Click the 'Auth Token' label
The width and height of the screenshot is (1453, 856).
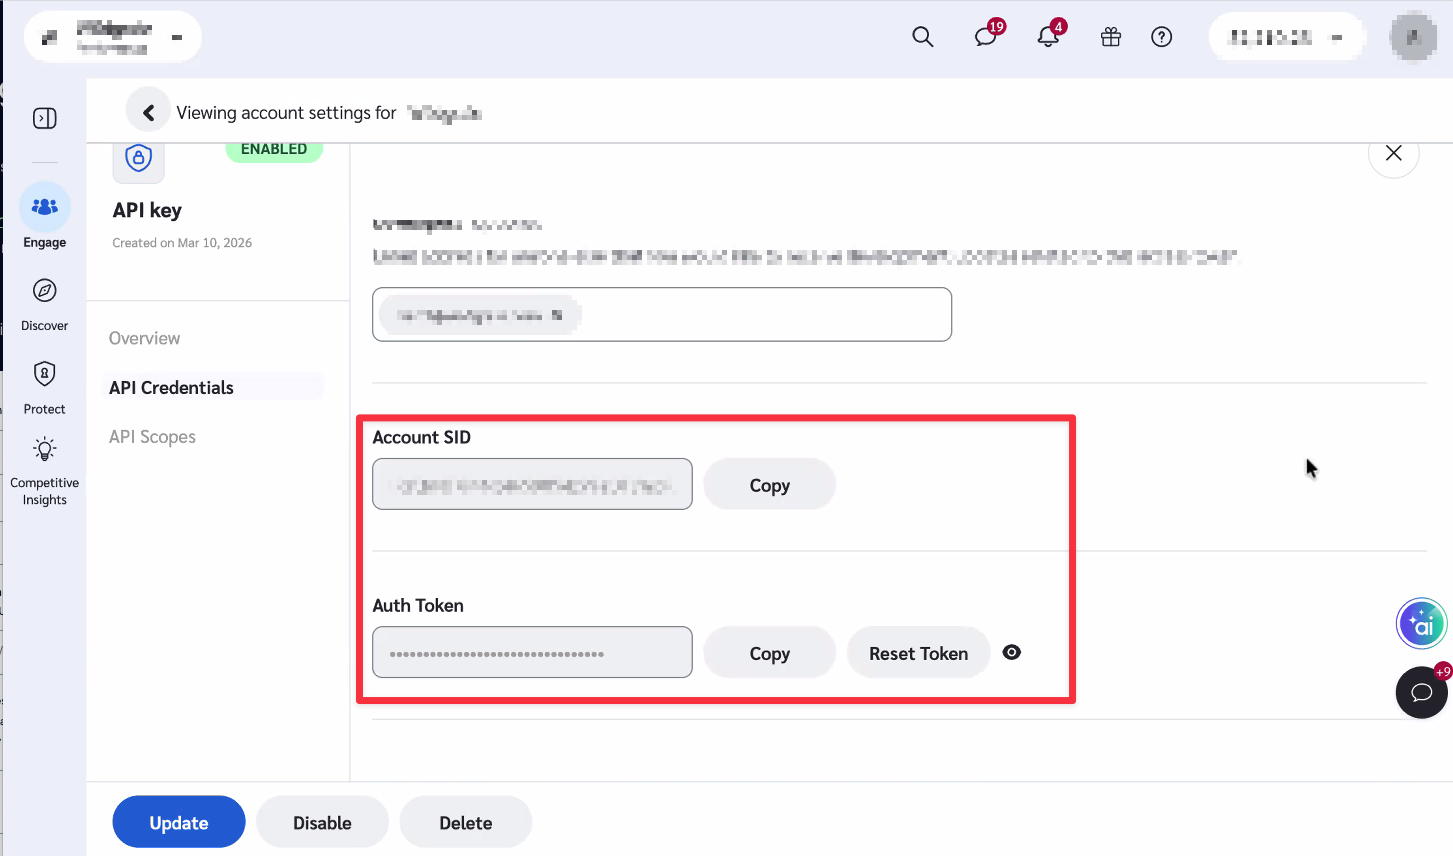(418, 605)
